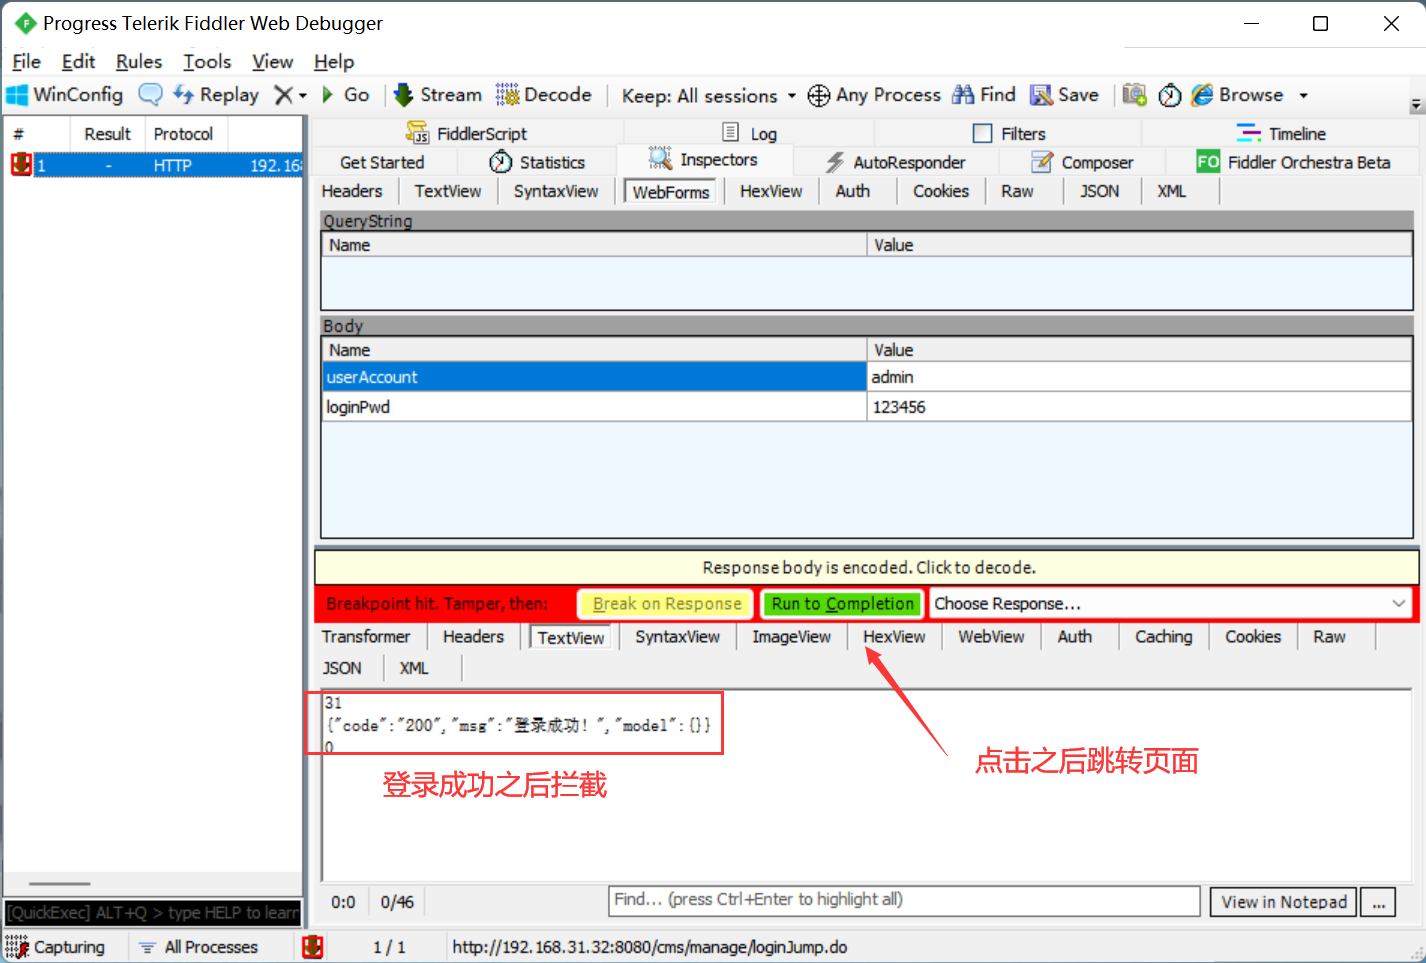The width and height of the screenshot is (1426, 963).
Task: Select the request SyntaxView tab
Action: coord(556,191)
